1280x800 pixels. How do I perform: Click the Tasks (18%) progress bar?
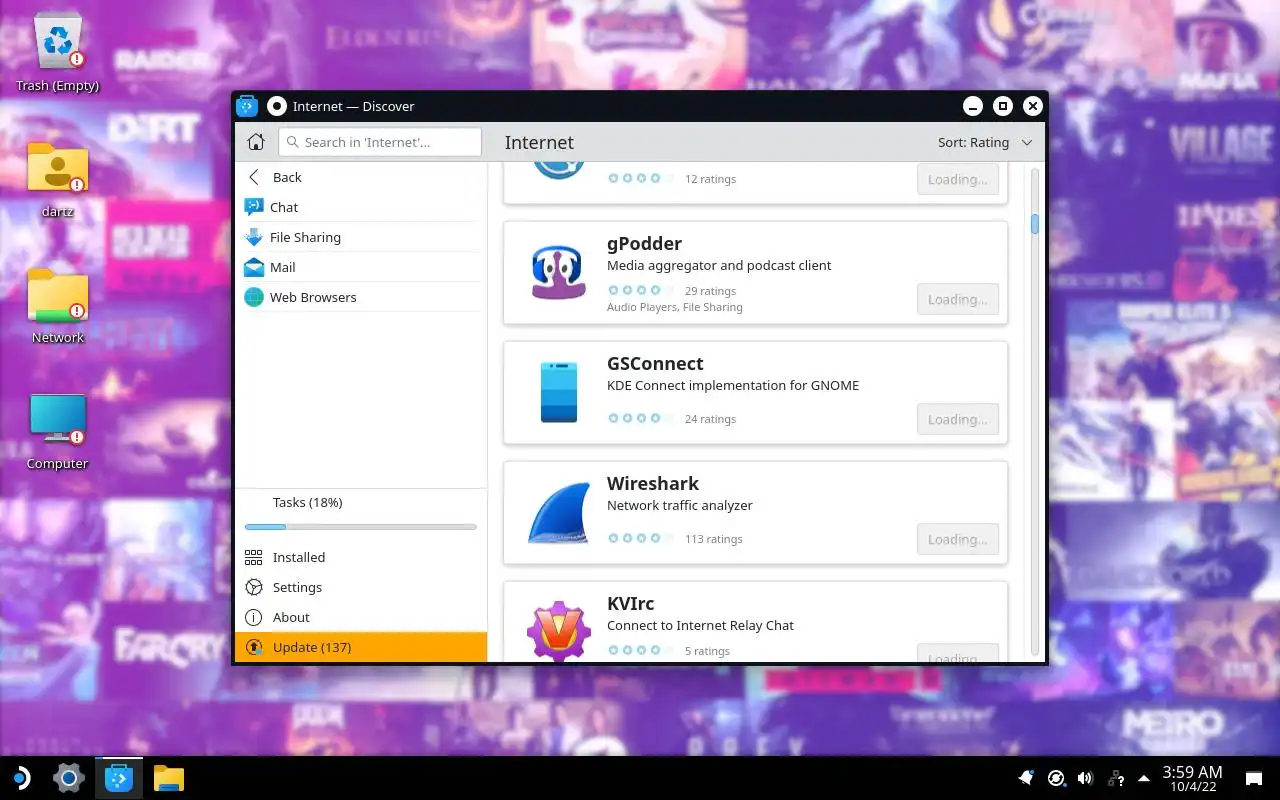361,527
